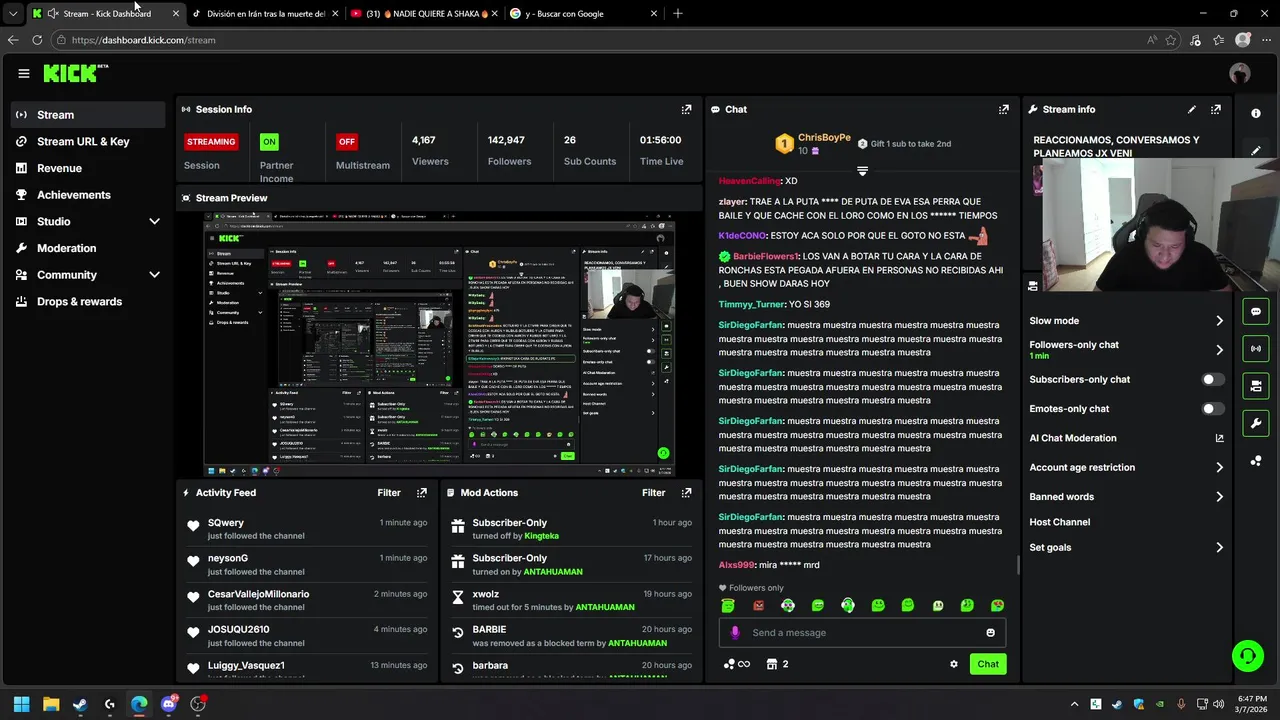Open Drops & rewards page

(88, 301)
